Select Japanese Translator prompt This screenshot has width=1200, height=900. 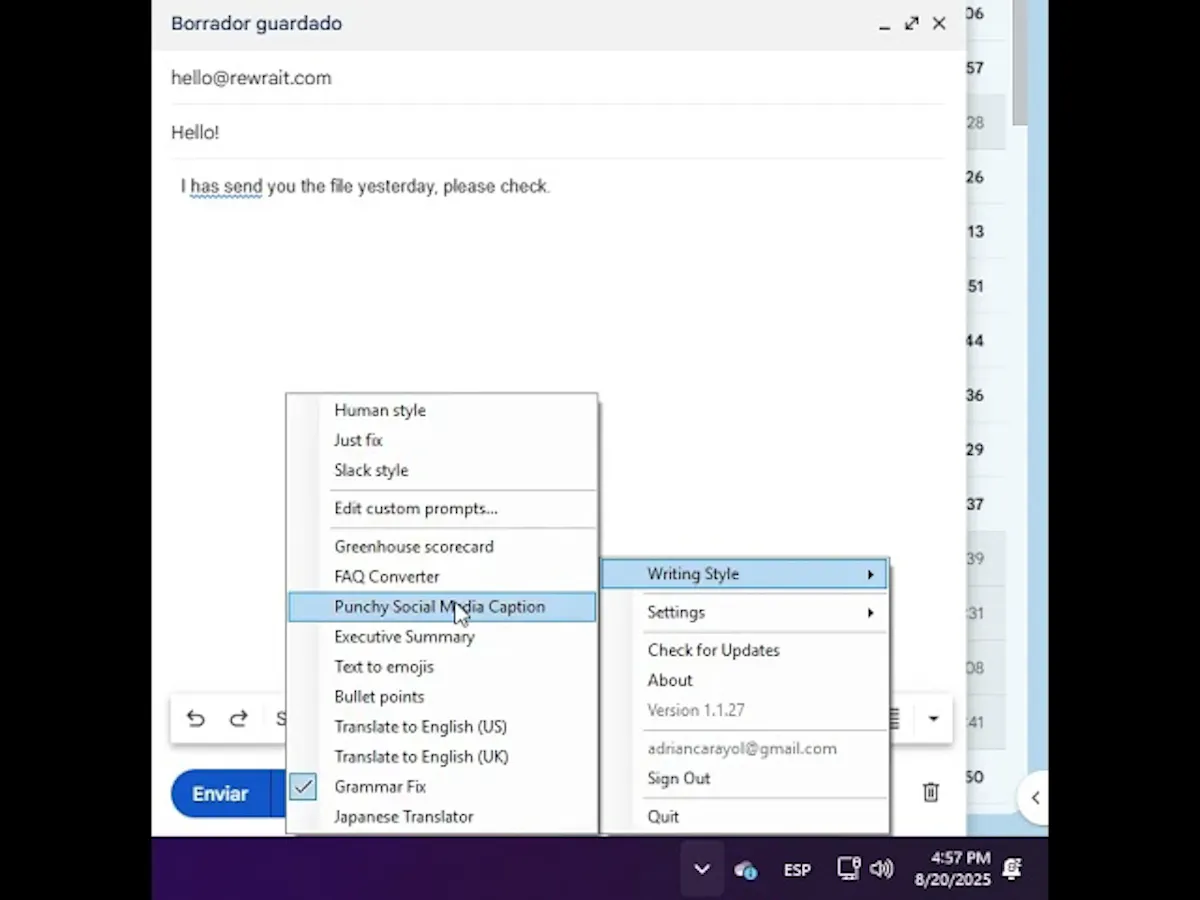click(x=441, y=816)
